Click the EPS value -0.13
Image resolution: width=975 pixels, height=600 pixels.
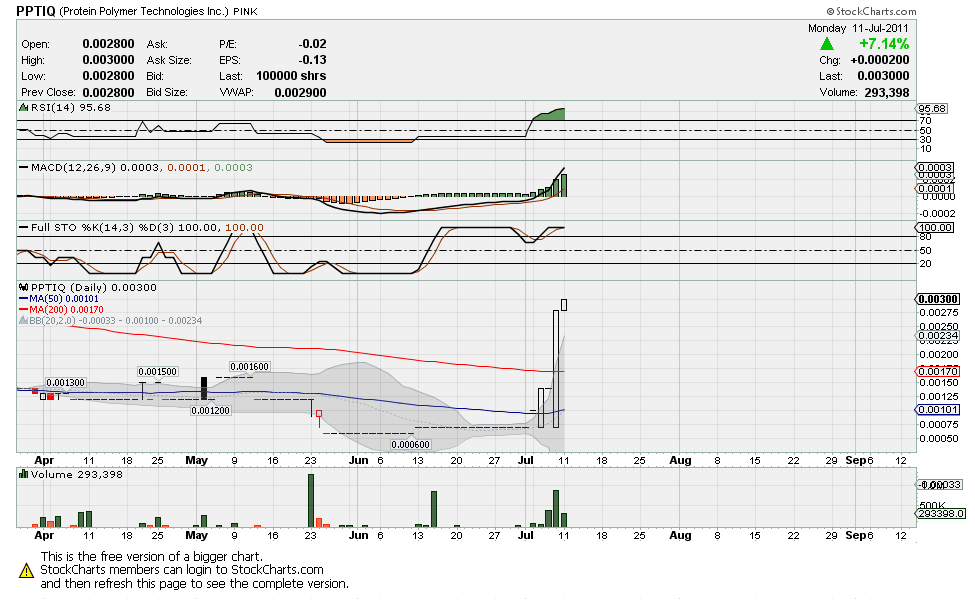coord(312,60)
